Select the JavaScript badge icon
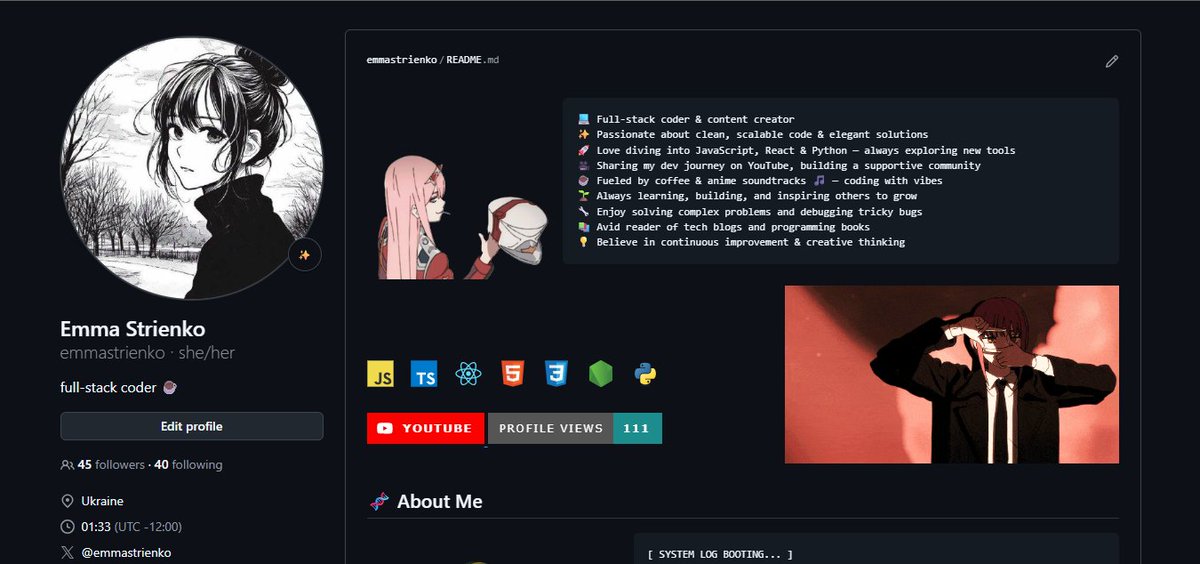Screen dimensions: 1200x564 click(x=381, y=374)
